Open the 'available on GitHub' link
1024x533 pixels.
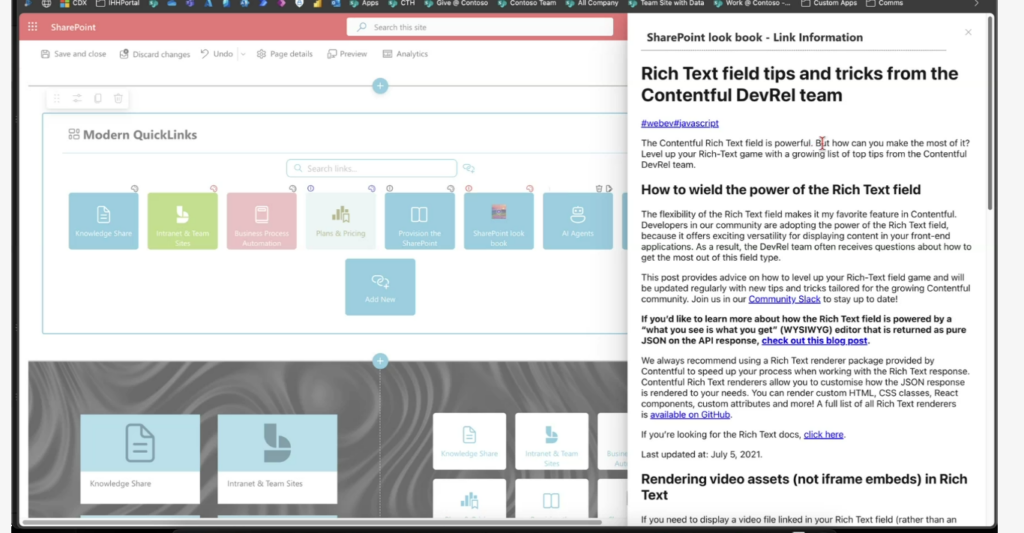[x=690, y=414]
